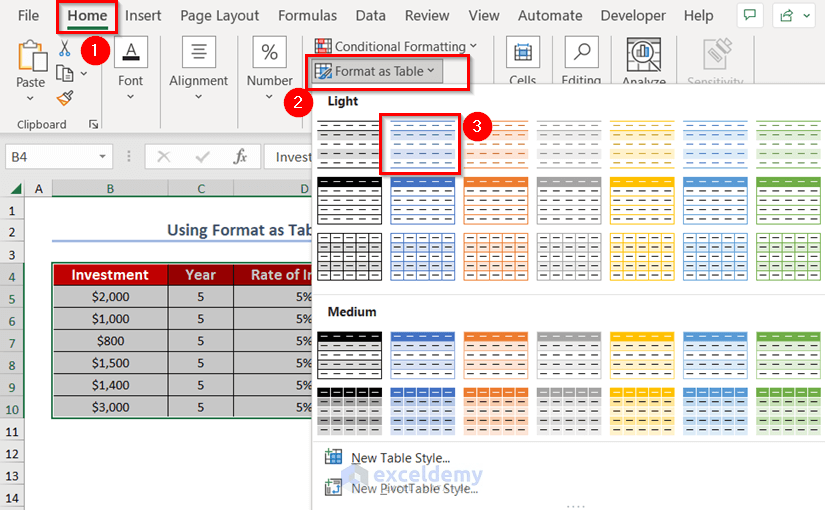Click the Share icon button

coord(787,16)
